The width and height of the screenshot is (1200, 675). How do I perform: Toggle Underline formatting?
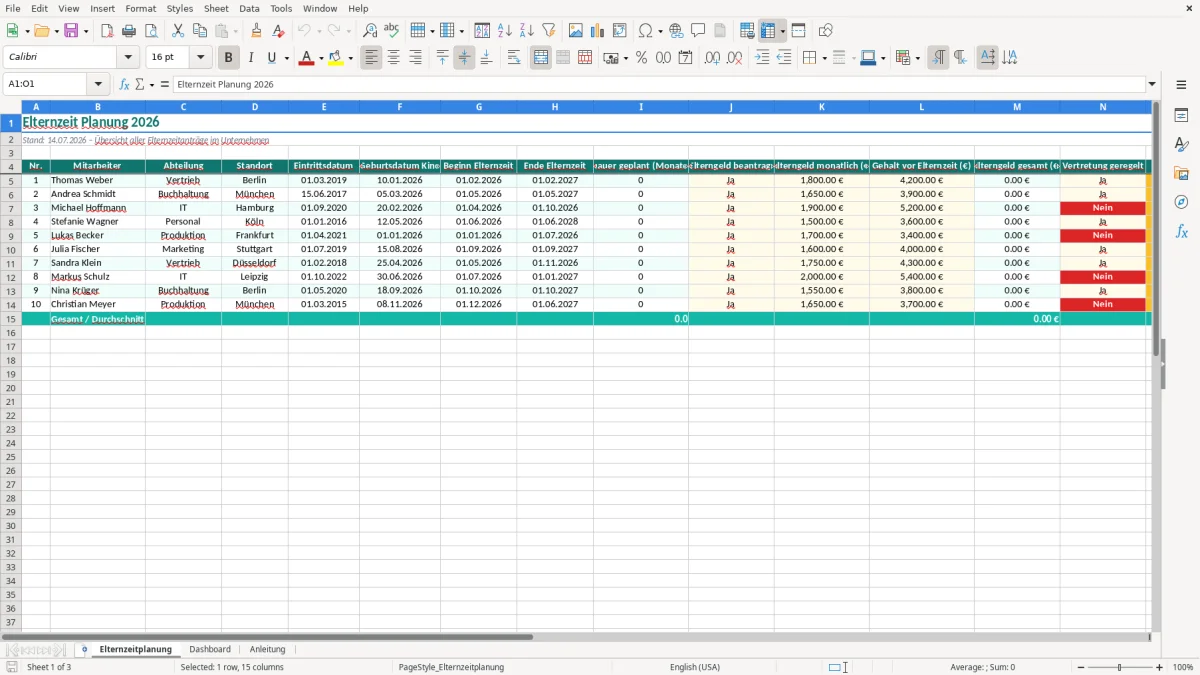(x=271, y=58)
